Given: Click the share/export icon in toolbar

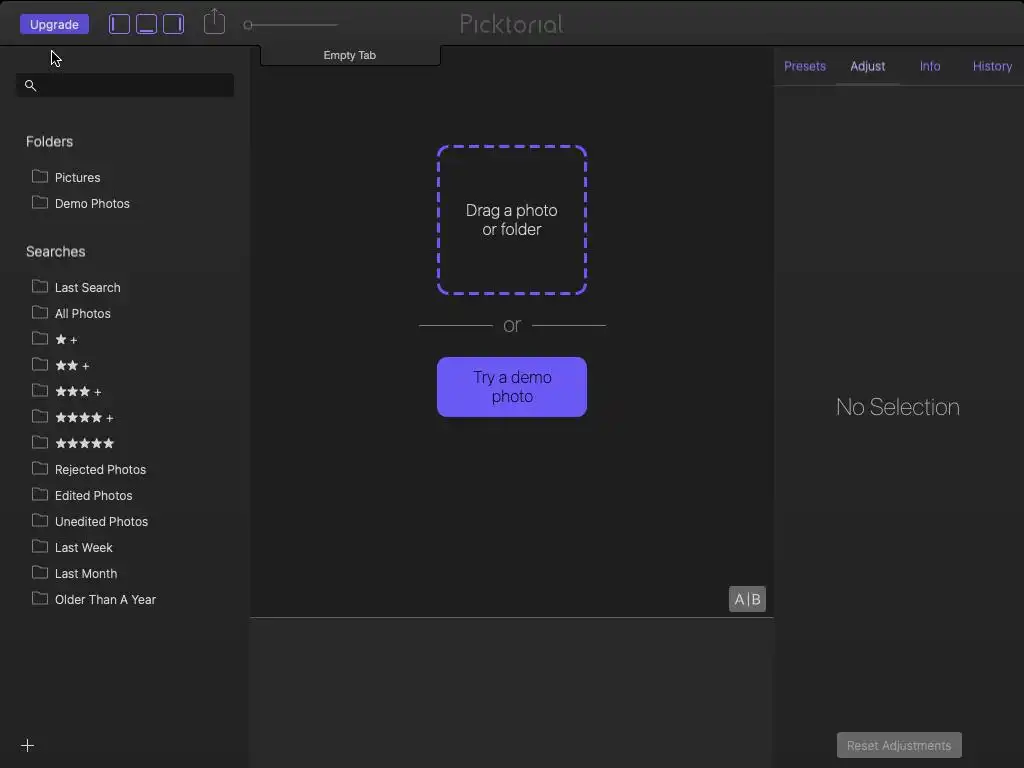Looking at the screenshot, I should pyautogui.click(x=214, y=22).
